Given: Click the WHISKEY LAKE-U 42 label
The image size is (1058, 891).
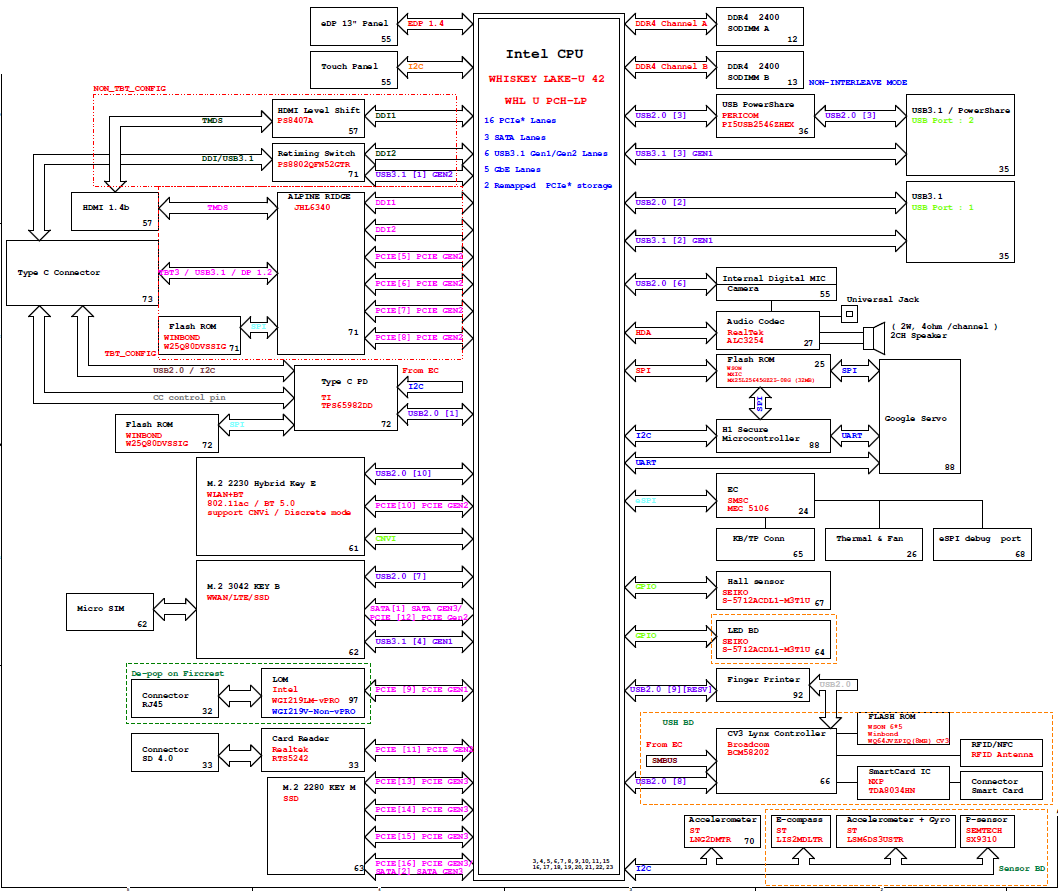Looking at the screenshot, I should point(547,79).
